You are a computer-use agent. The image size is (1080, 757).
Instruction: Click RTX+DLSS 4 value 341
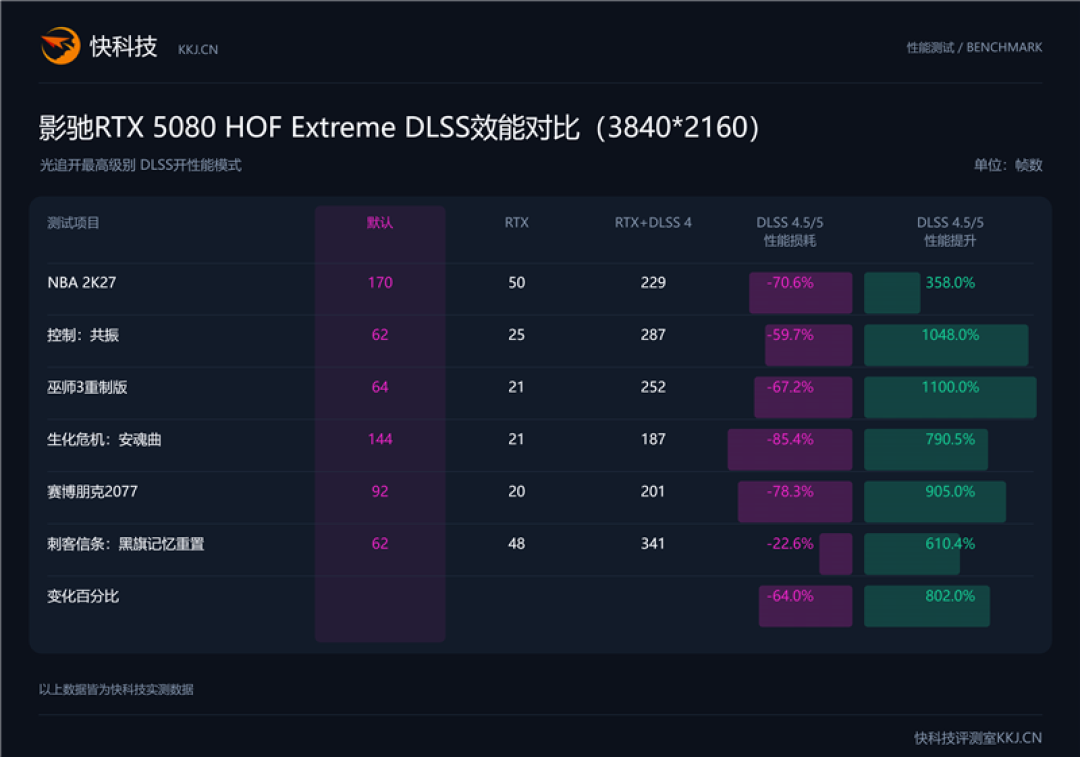(653, 544)
